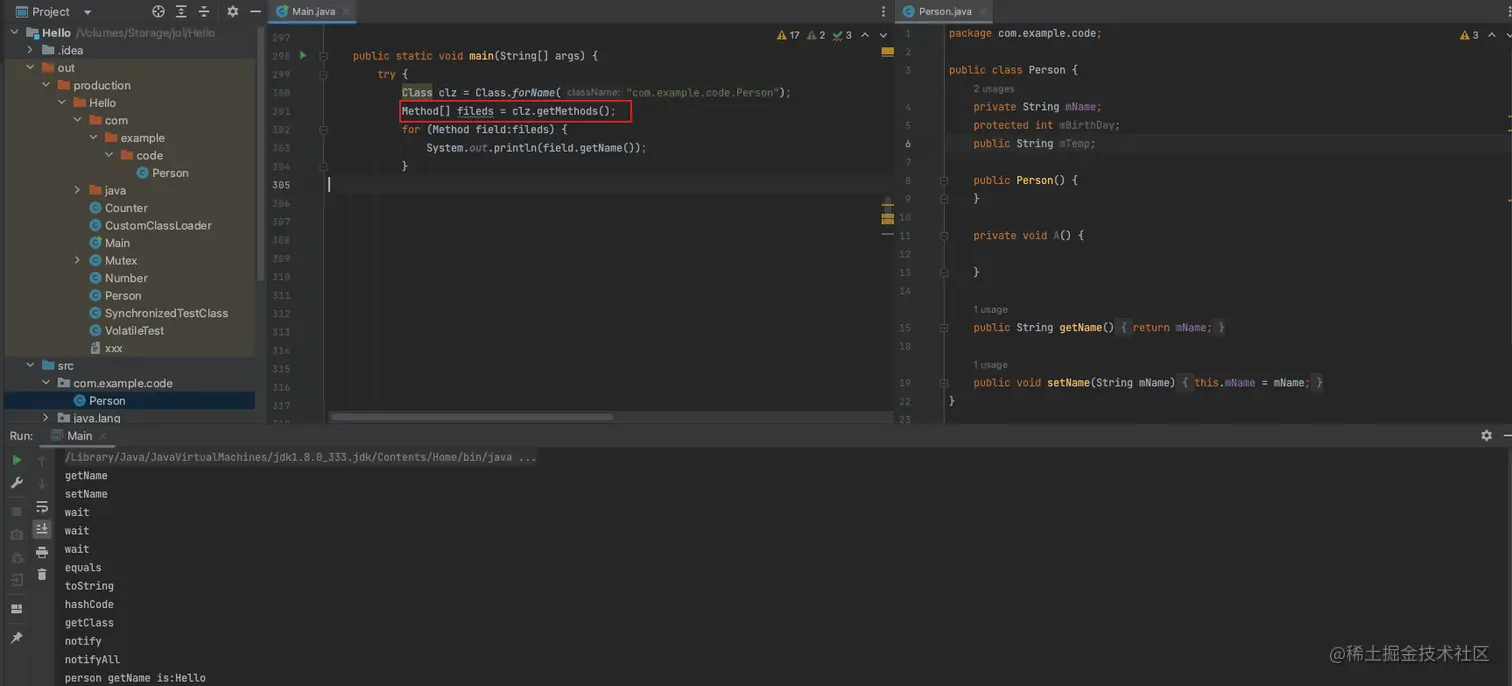Click the green run gutter icon beside main
Viewport: 1512px width, 686px height.
click(303, 56)
